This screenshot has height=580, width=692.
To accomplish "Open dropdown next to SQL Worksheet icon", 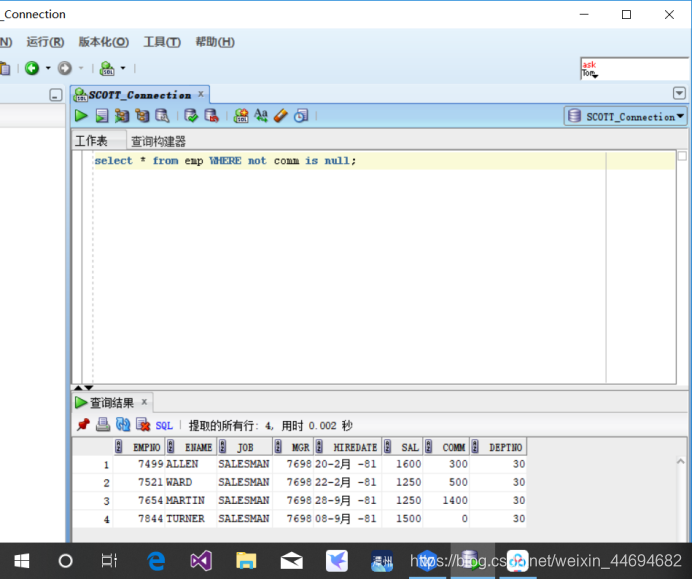I will pos(123,68).
